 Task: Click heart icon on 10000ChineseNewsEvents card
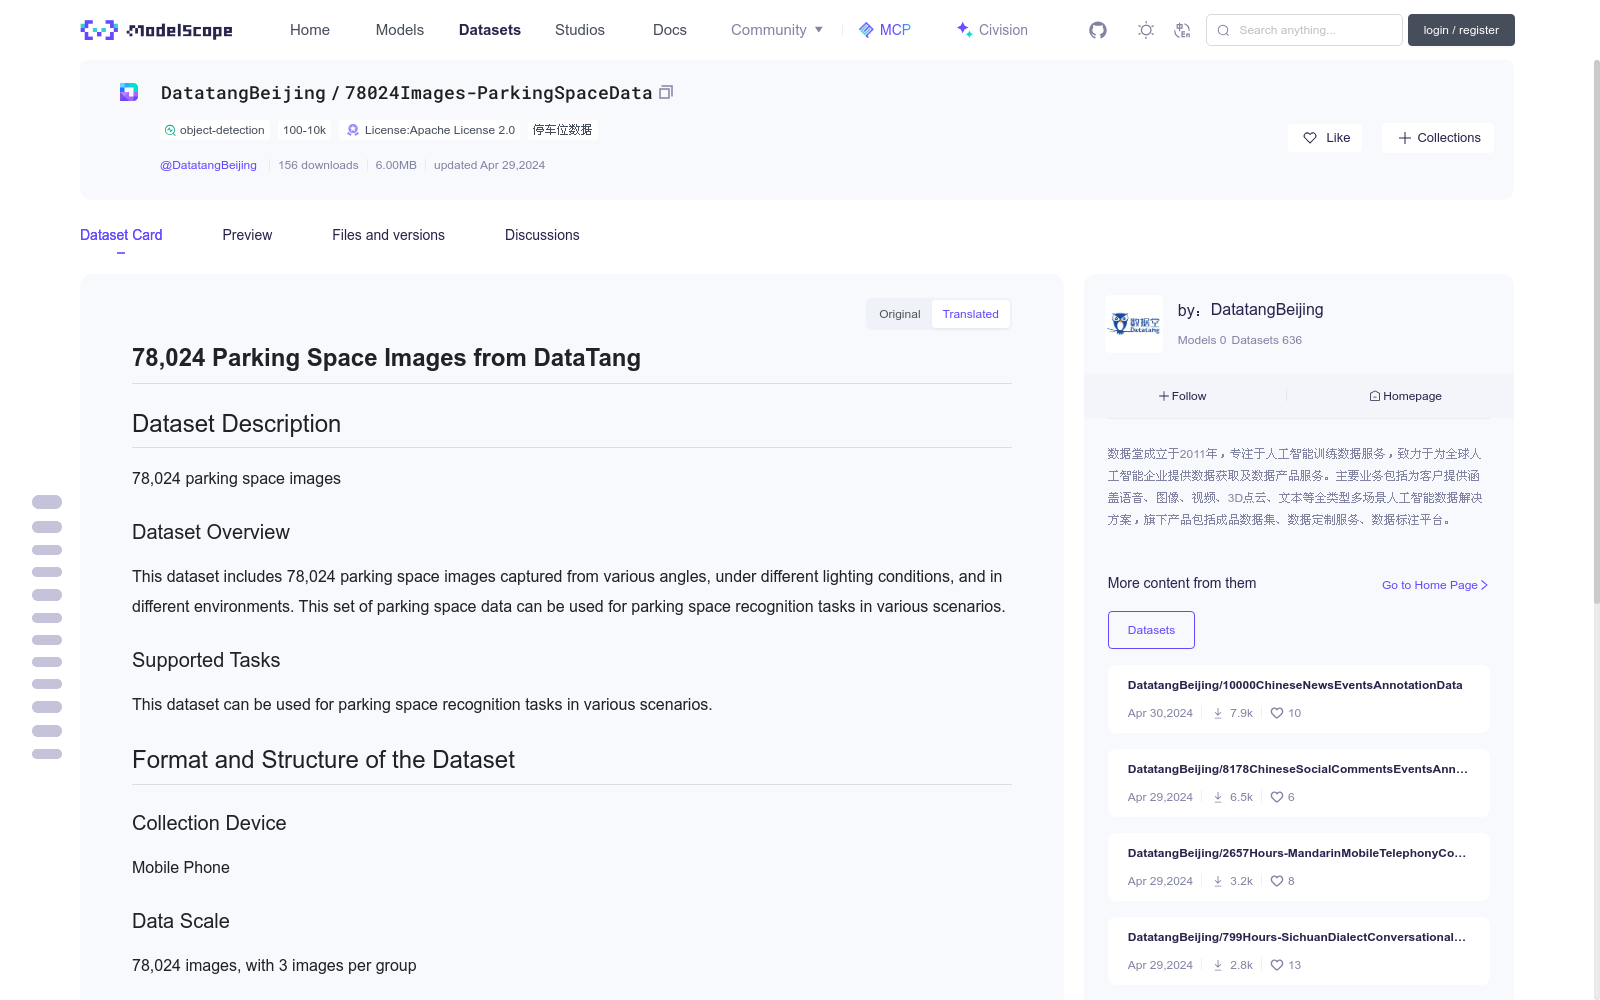click(x=1277, y=713)
